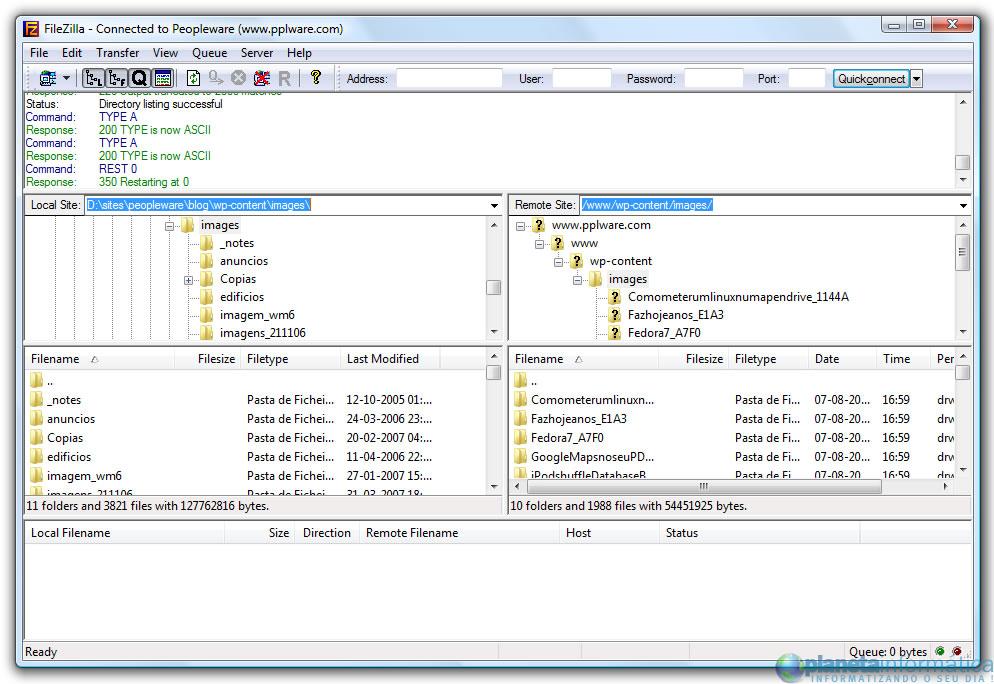
Task: Open the File menu
Action: tap(39, 53)
